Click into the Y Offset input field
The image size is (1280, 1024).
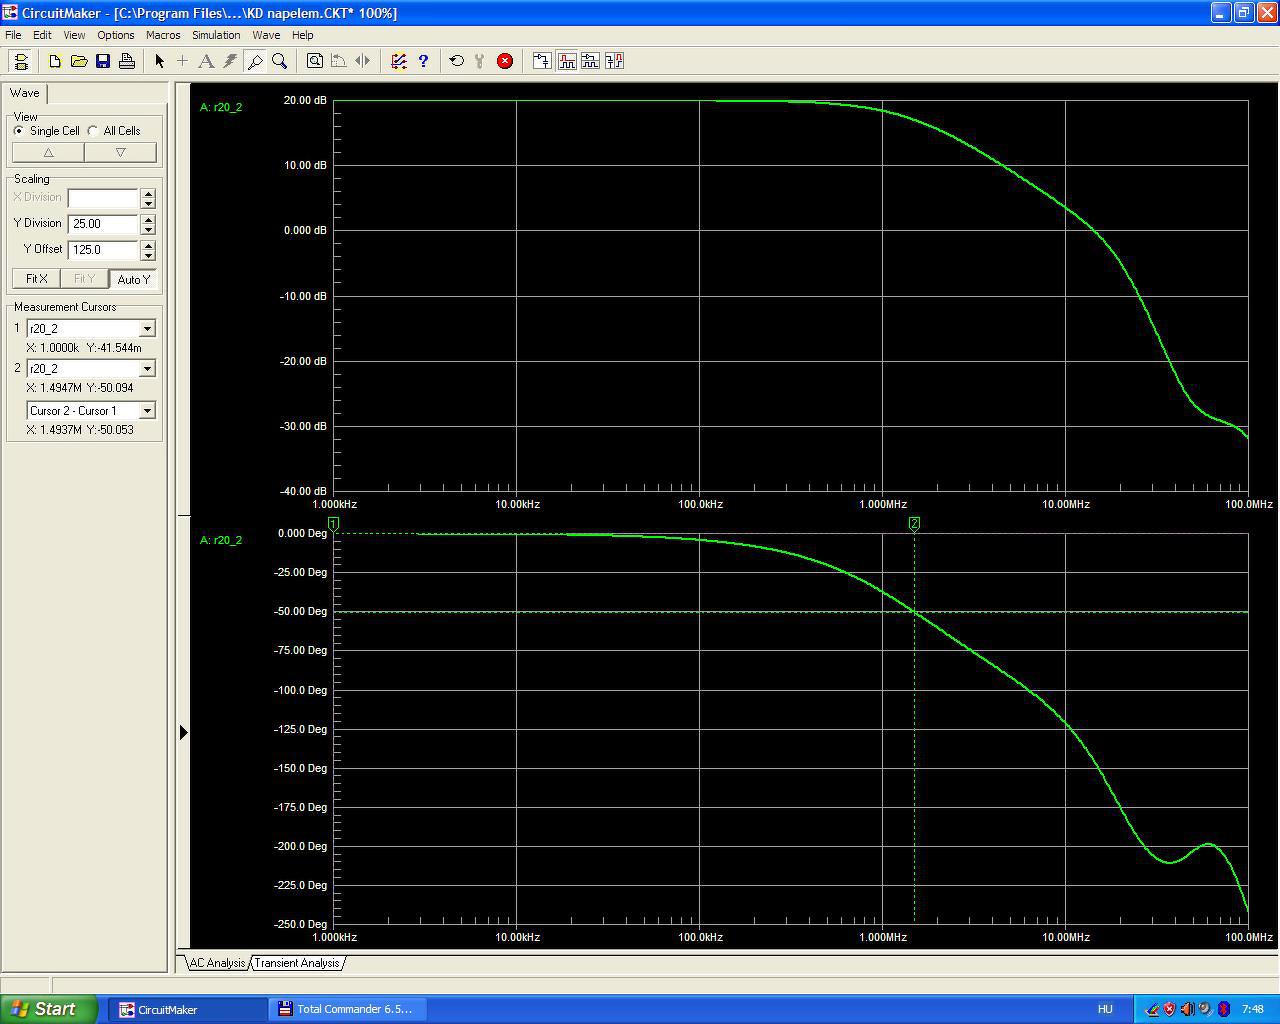coord(103,250)
